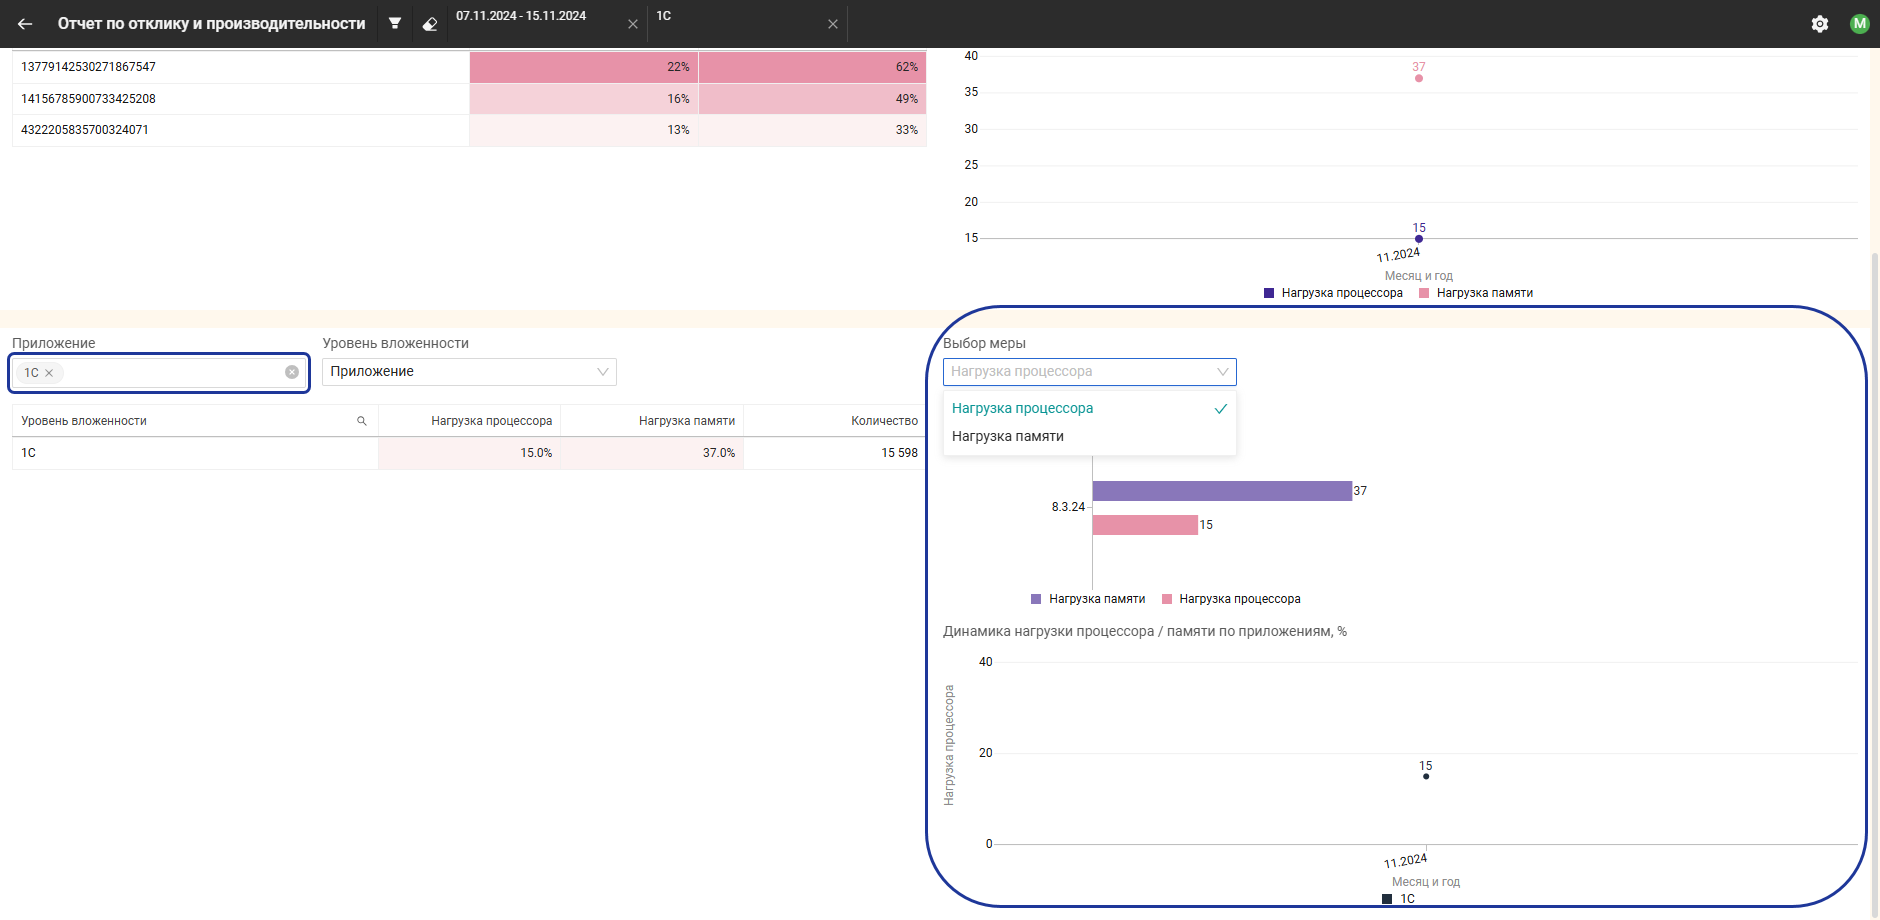Viewport: 1880px width, 920px height.
Task: Remove the 1C filter in the top bar
Action: coord(833,24)
